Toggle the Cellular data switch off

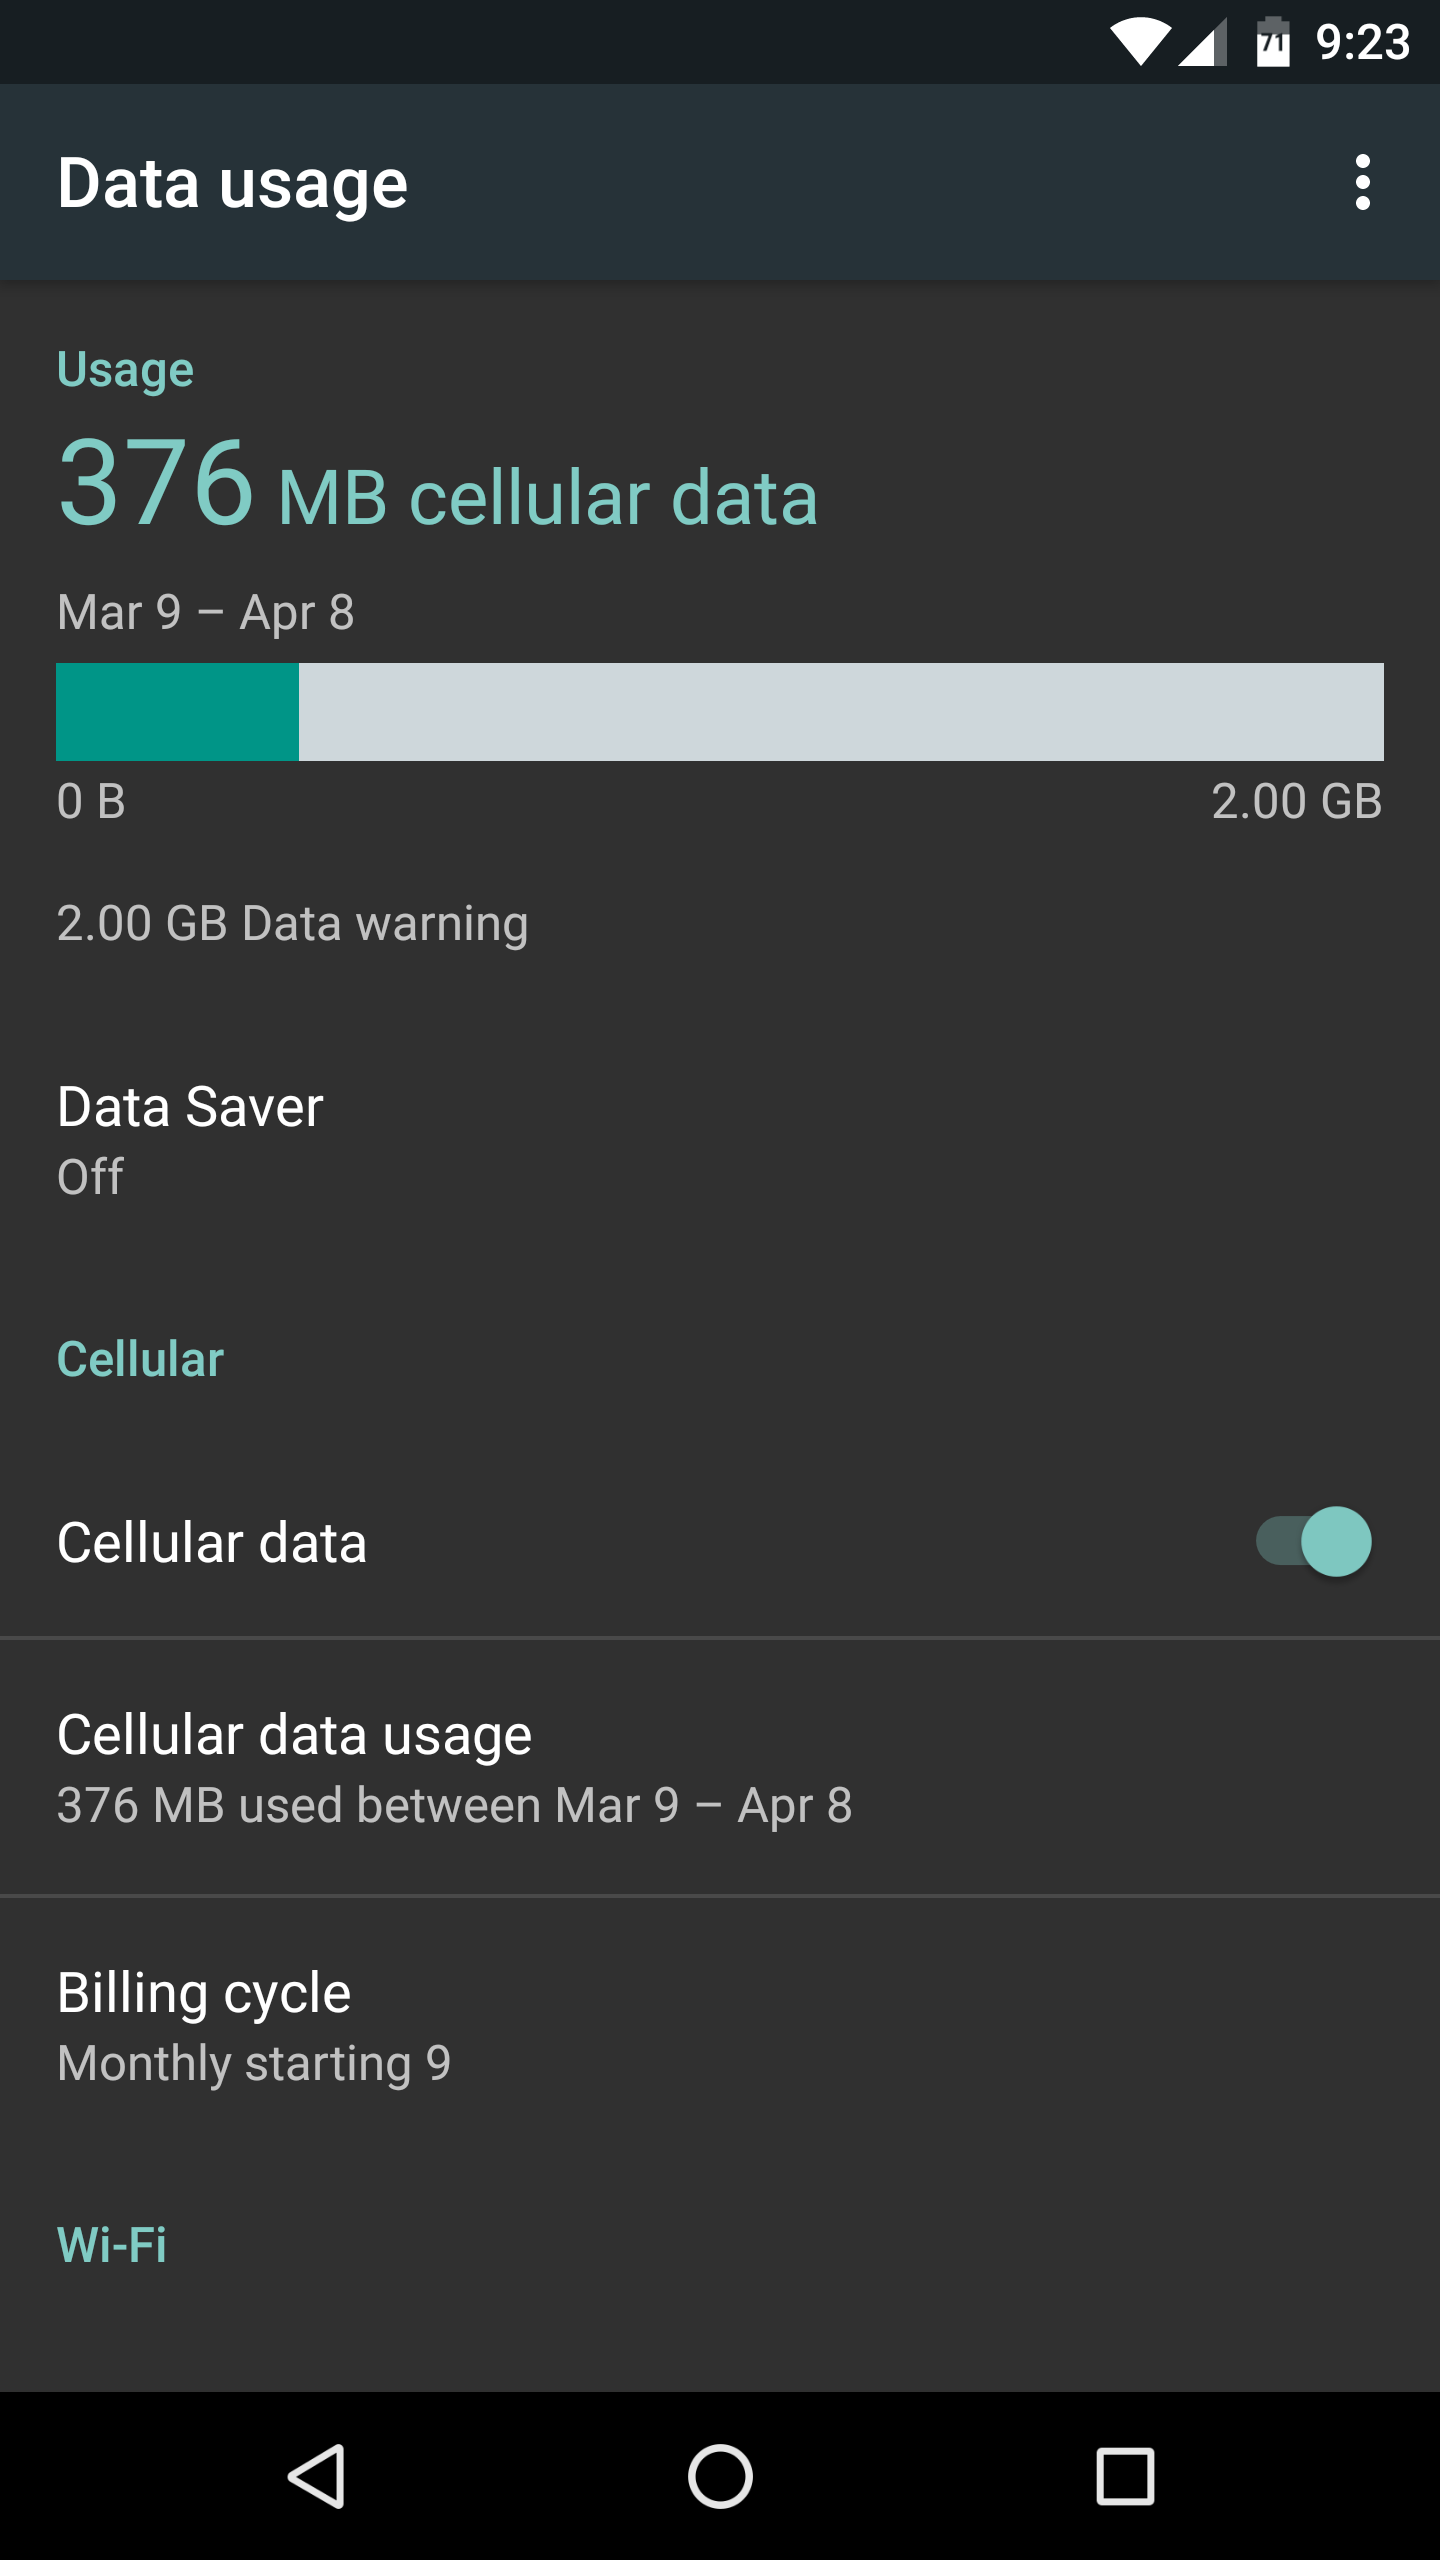coord(1314,1541)
